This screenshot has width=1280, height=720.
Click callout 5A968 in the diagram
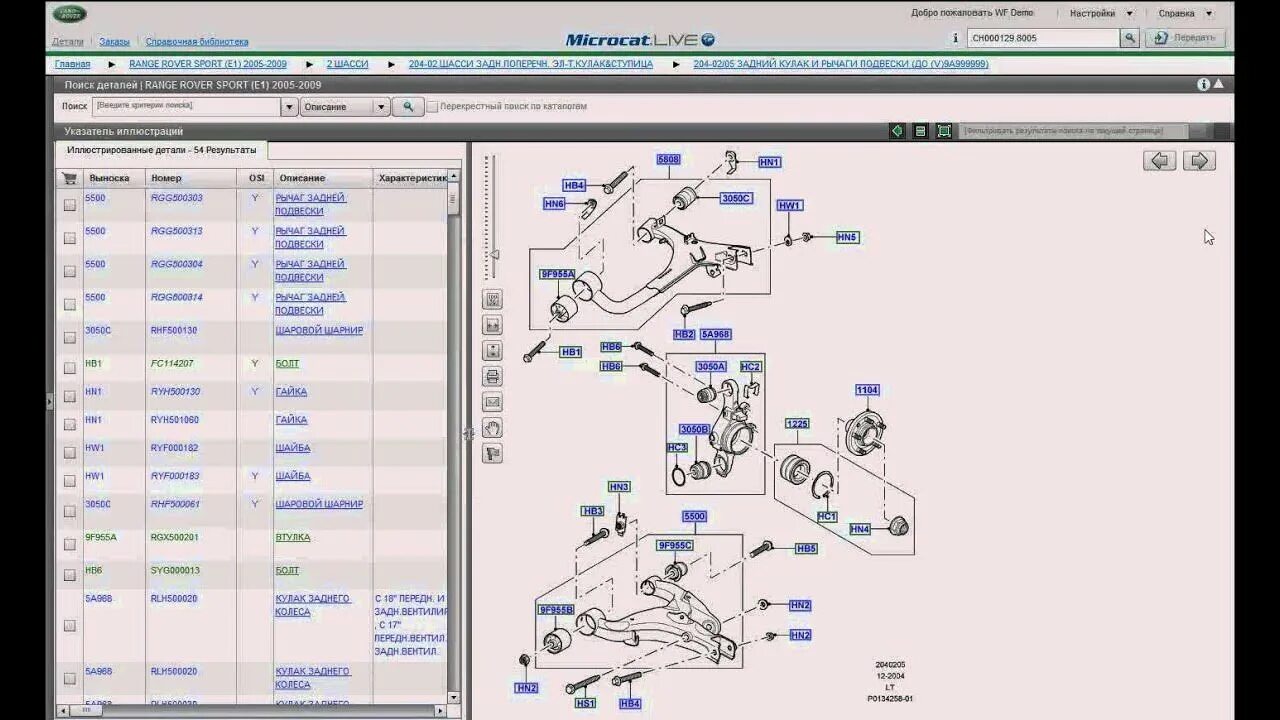[715, 335]
